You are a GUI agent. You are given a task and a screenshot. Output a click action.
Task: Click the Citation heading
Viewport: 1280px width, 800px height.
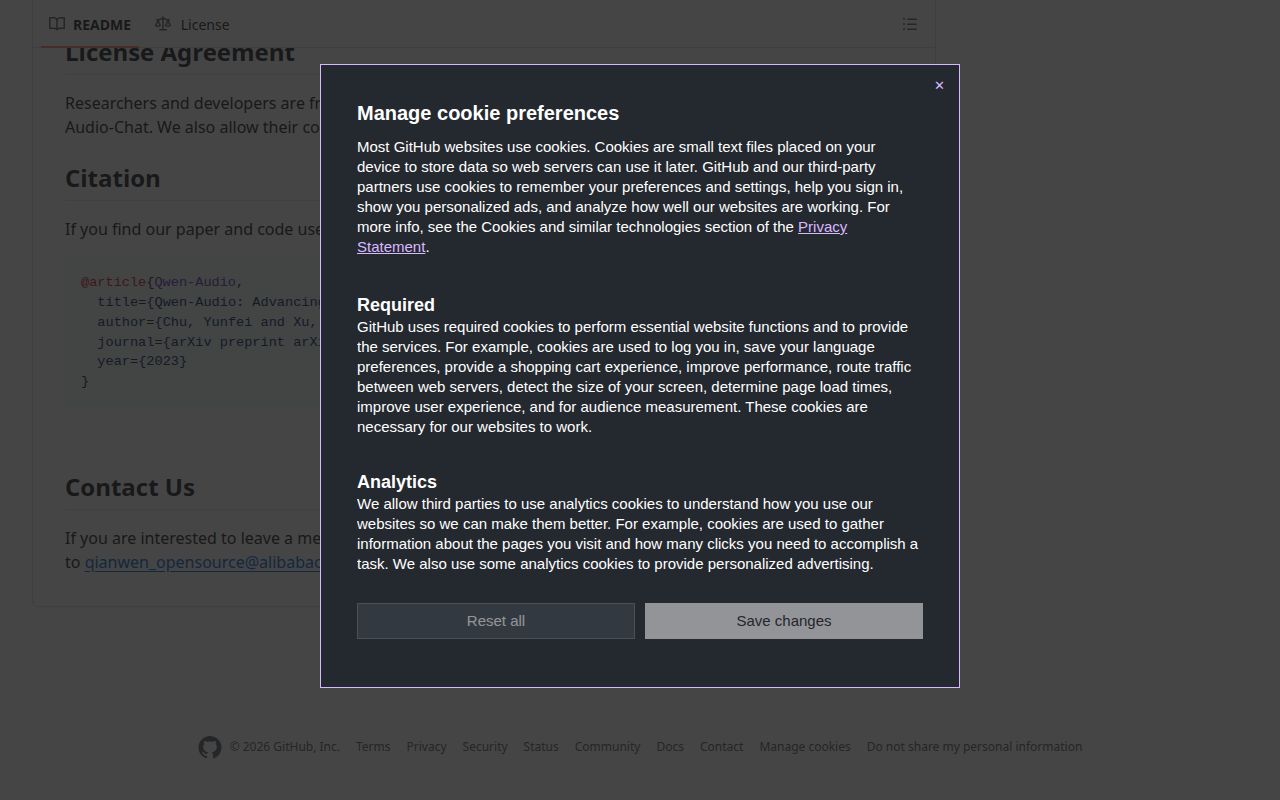(112, 178)
